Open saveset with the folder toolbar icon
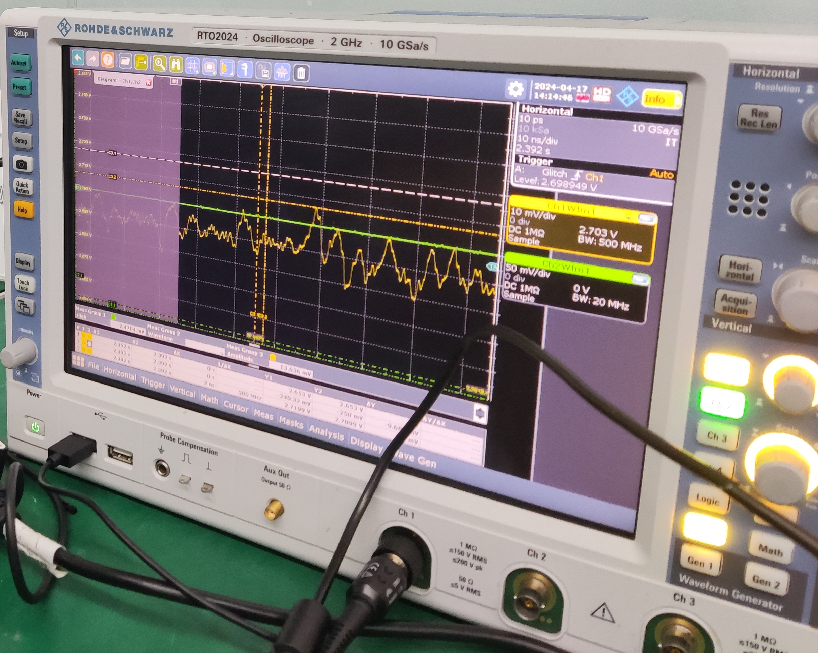818x653 pixels. coord(125,61)
